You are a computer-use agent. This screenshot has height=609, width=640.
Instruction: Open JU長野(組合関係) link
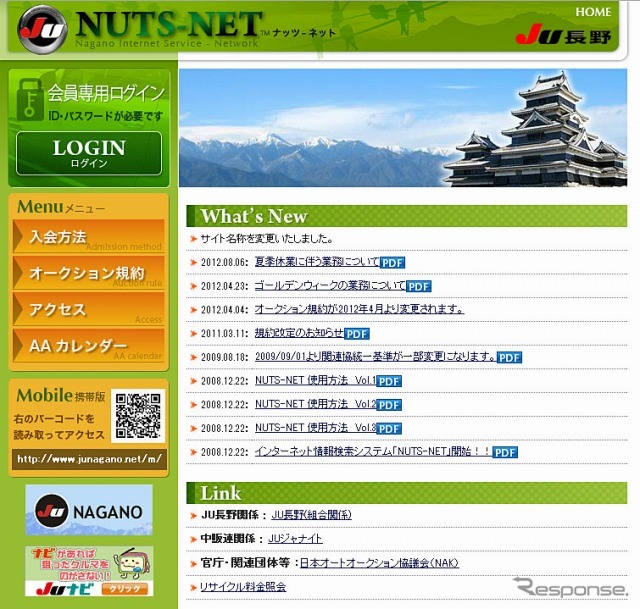pyautogui.click(x=311, y=515)
